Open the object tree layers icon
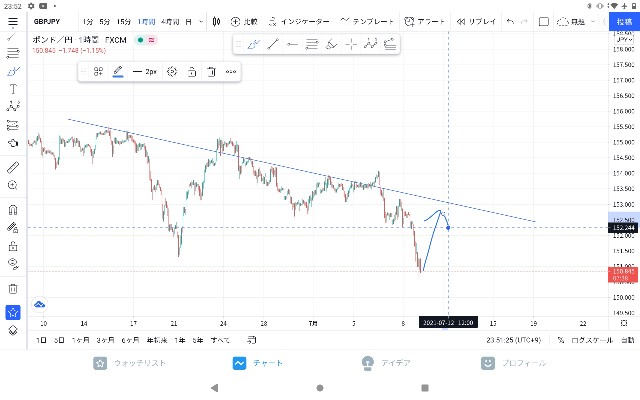 [x=13, y=330]
